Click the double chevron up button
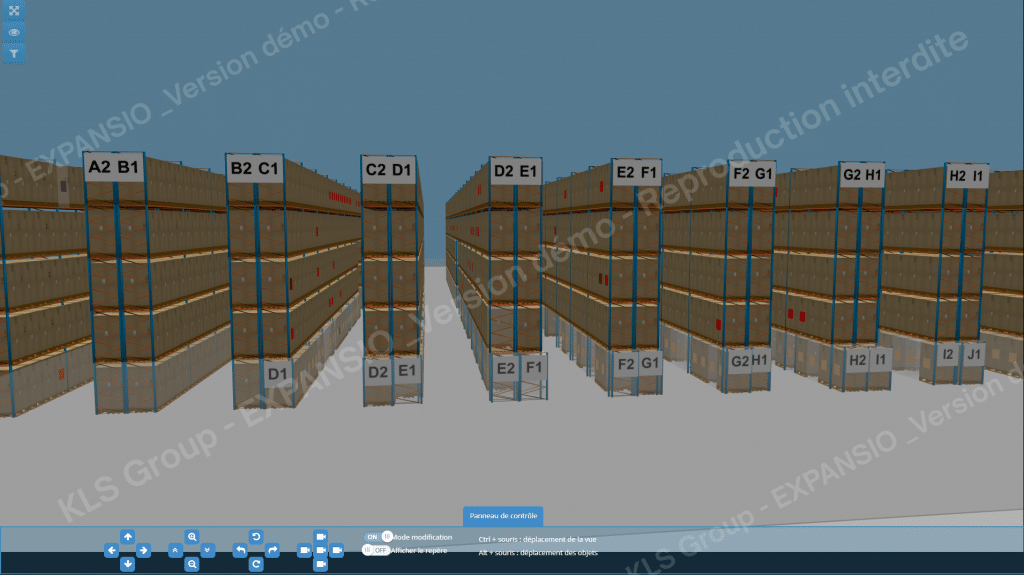 click(175, 551)
